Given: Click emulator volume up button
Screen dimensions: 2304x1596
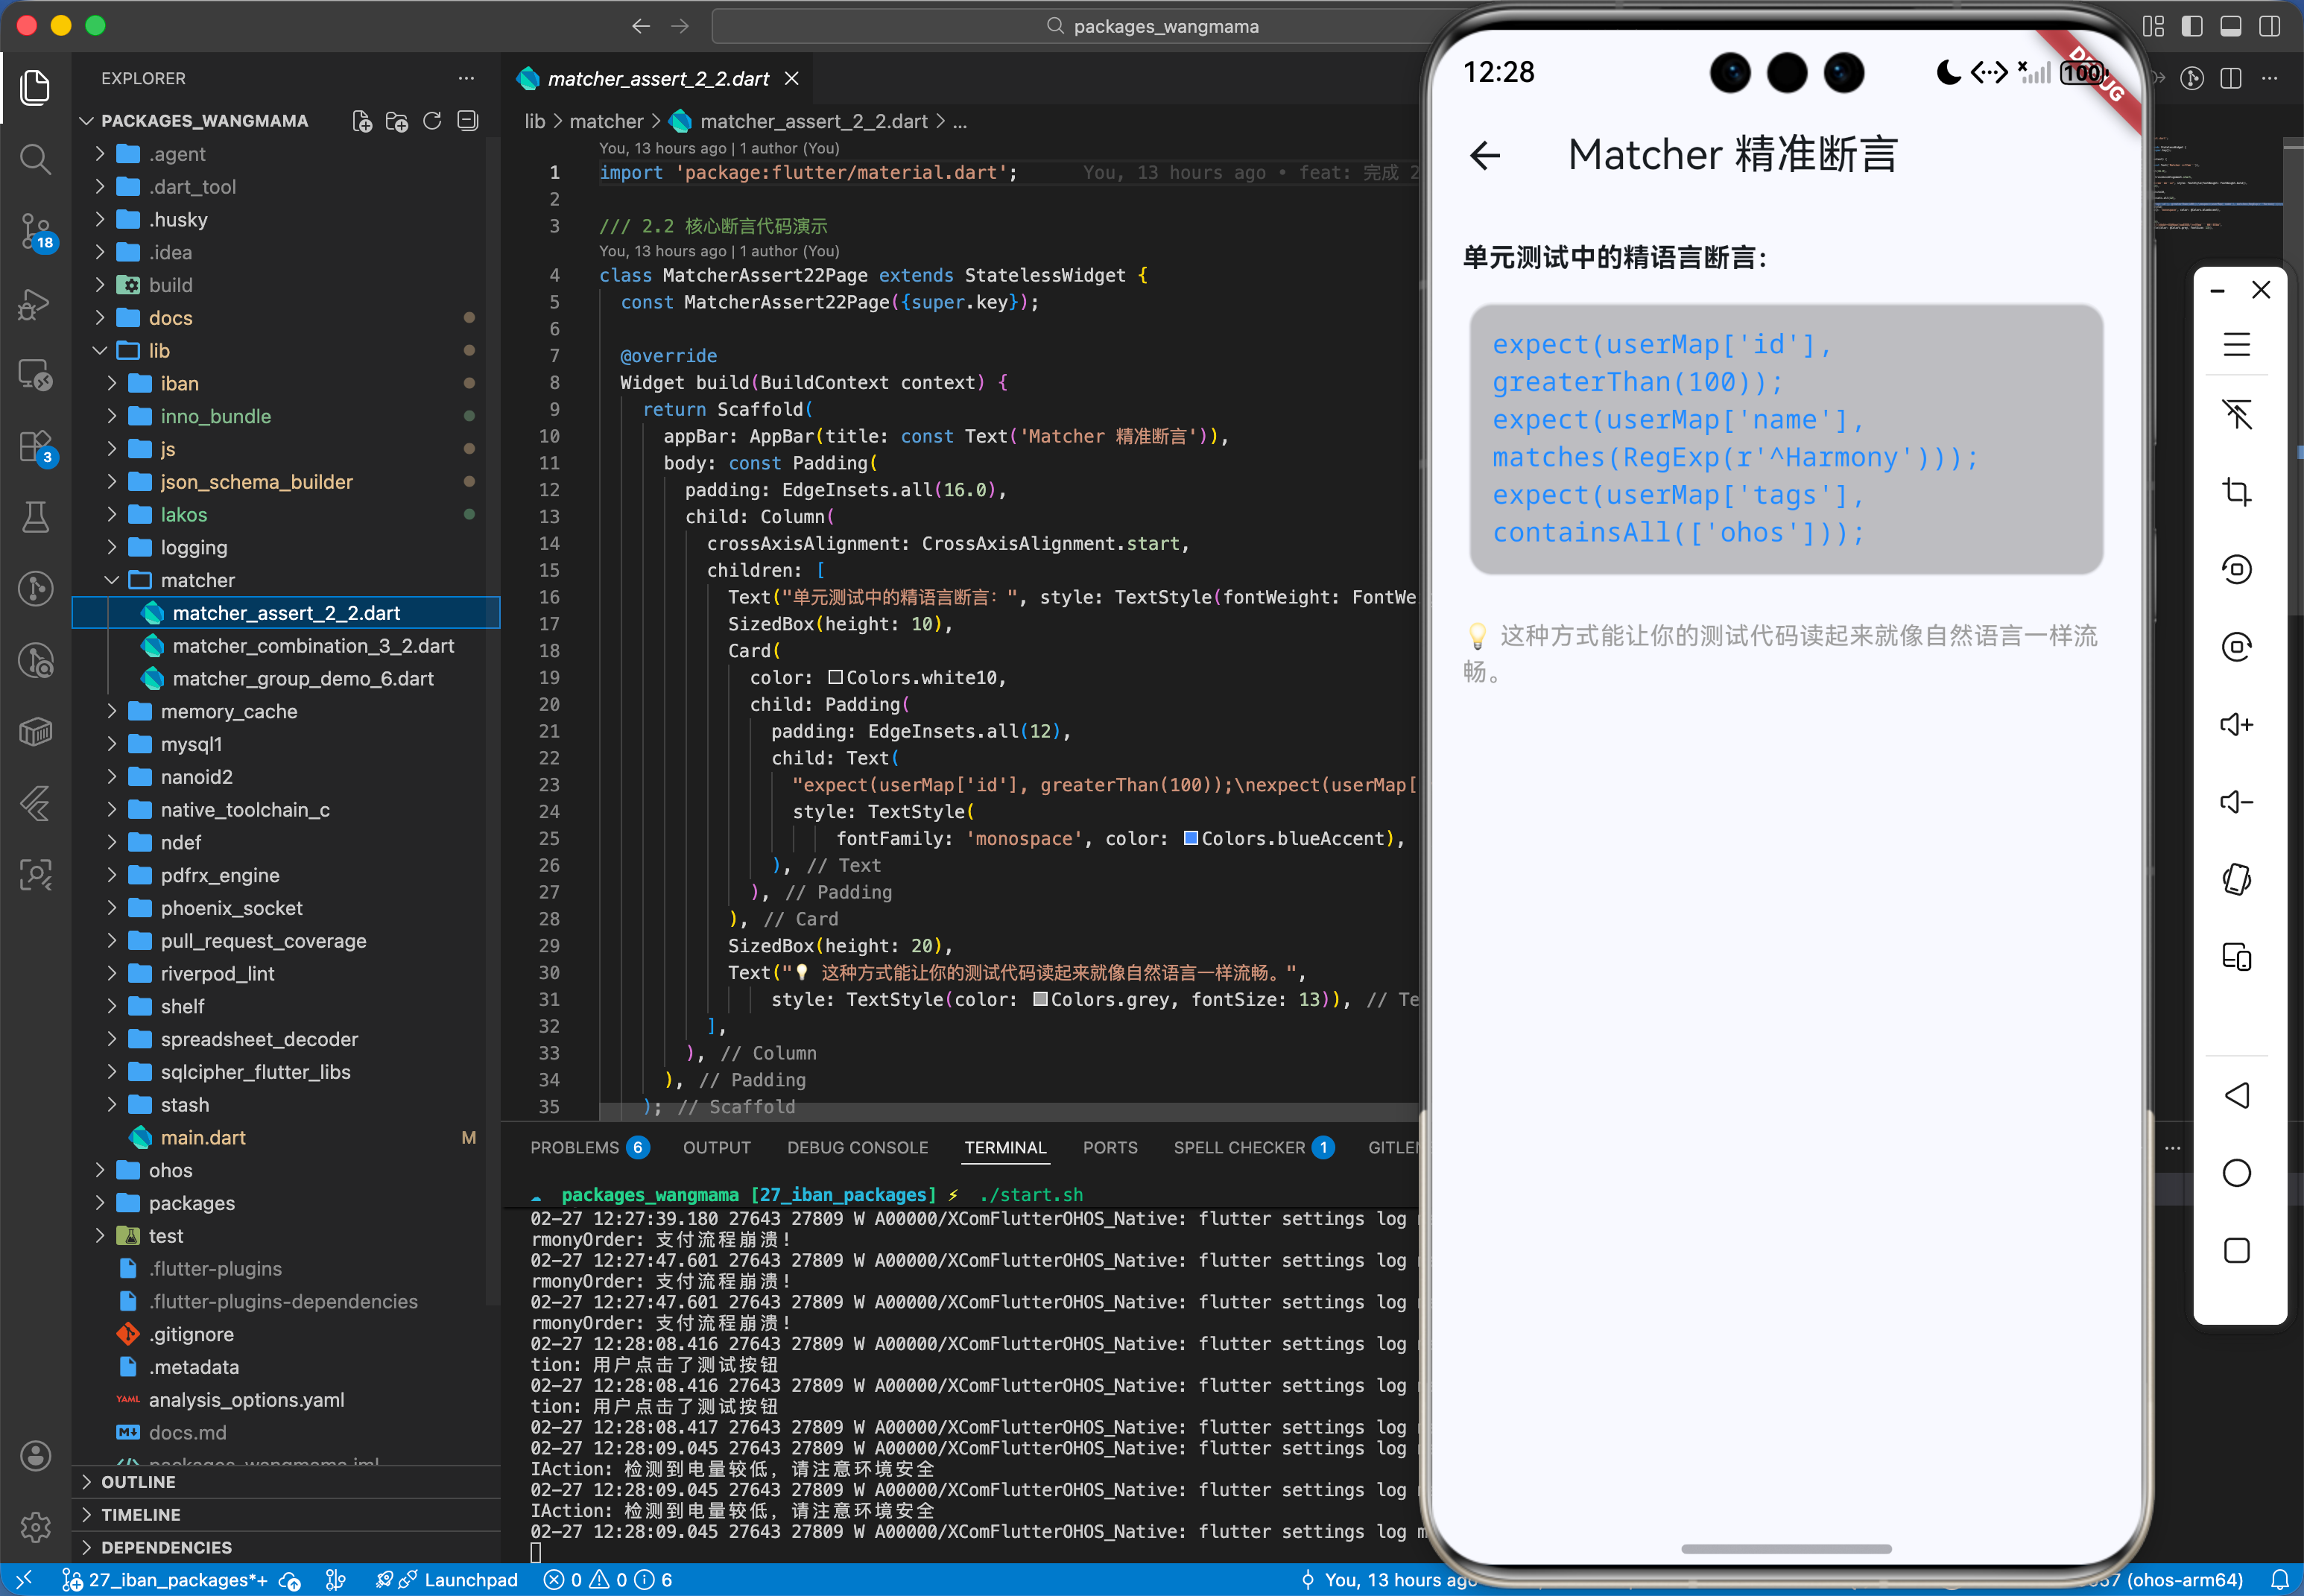Looking at the screenshot, I should [2236, 724].
